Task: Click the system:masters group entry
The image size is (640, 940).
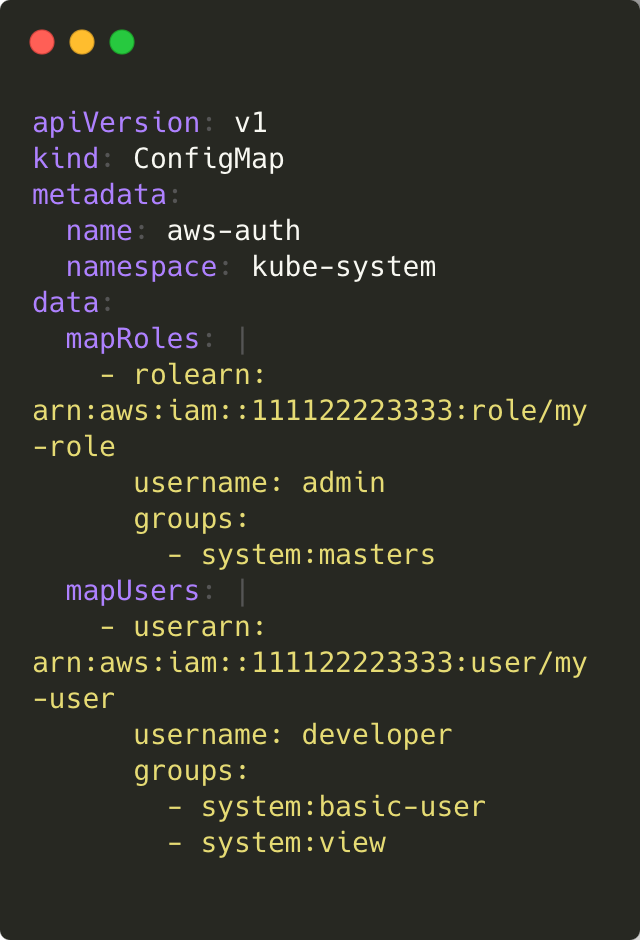Action: pos(301,555)
